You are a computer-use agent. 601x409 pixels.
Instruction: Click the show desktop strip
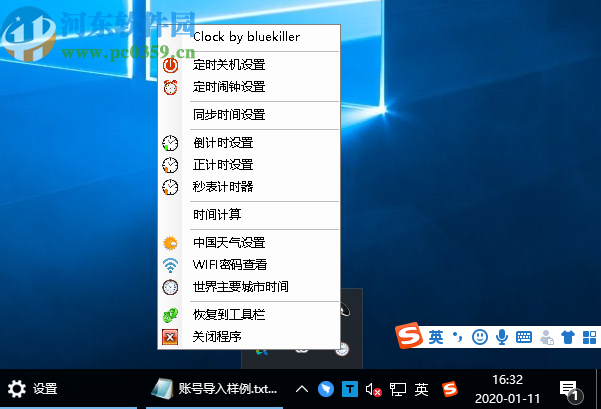click(598, 389)
